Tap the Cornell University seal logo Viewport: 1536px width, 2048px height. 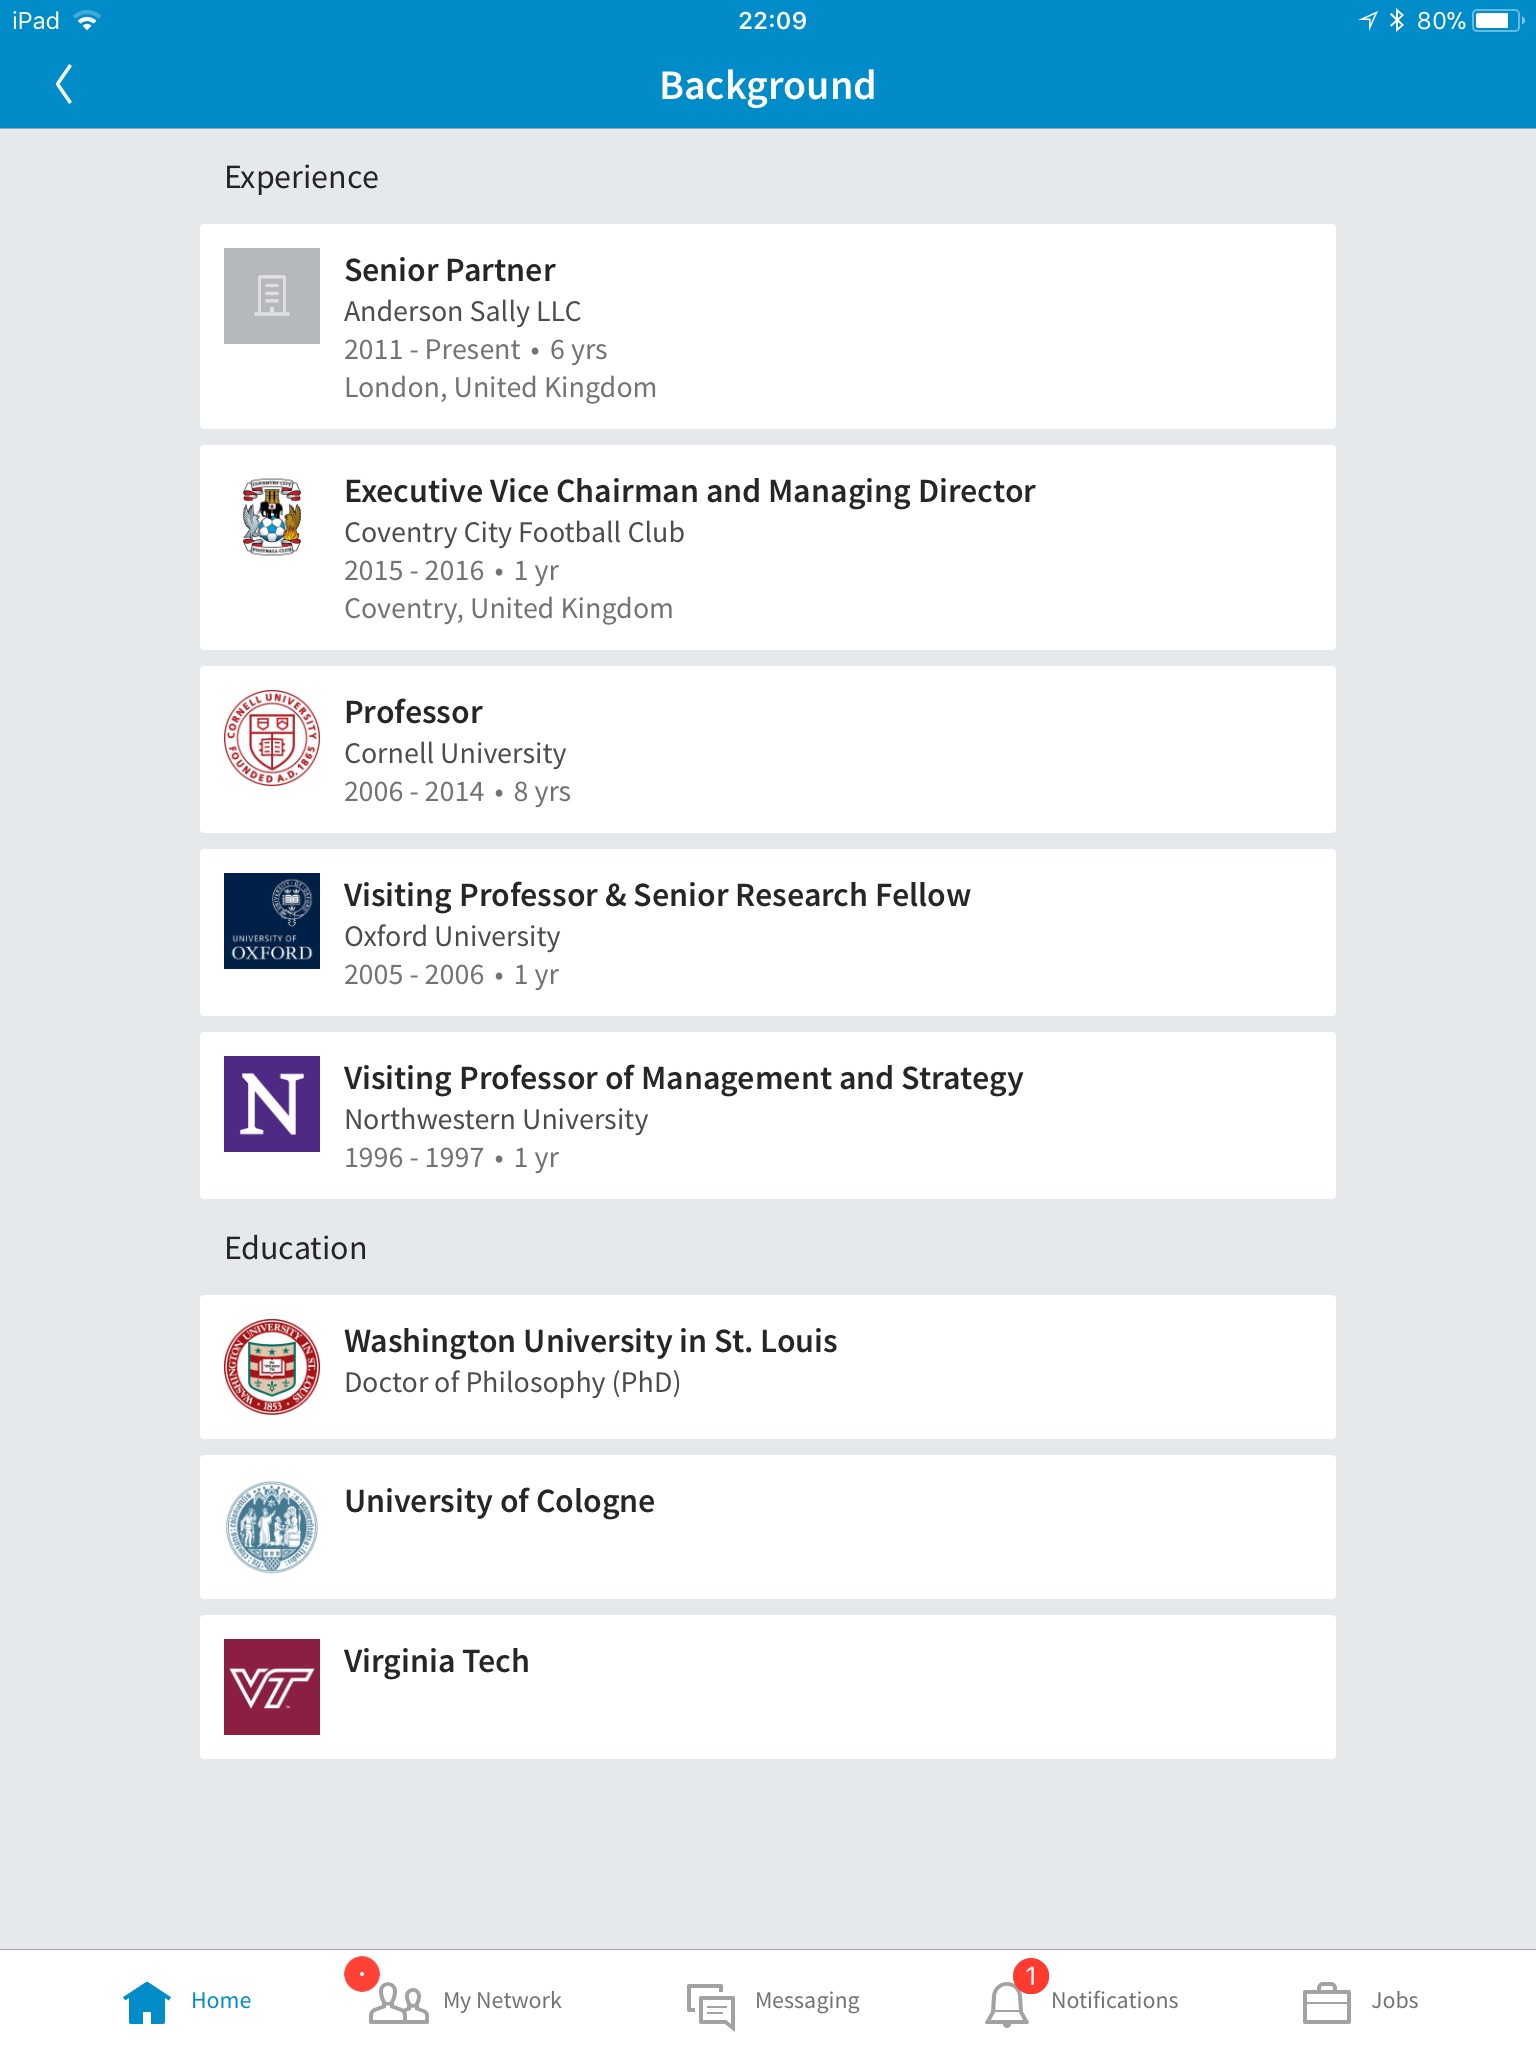tap(272, 738)
